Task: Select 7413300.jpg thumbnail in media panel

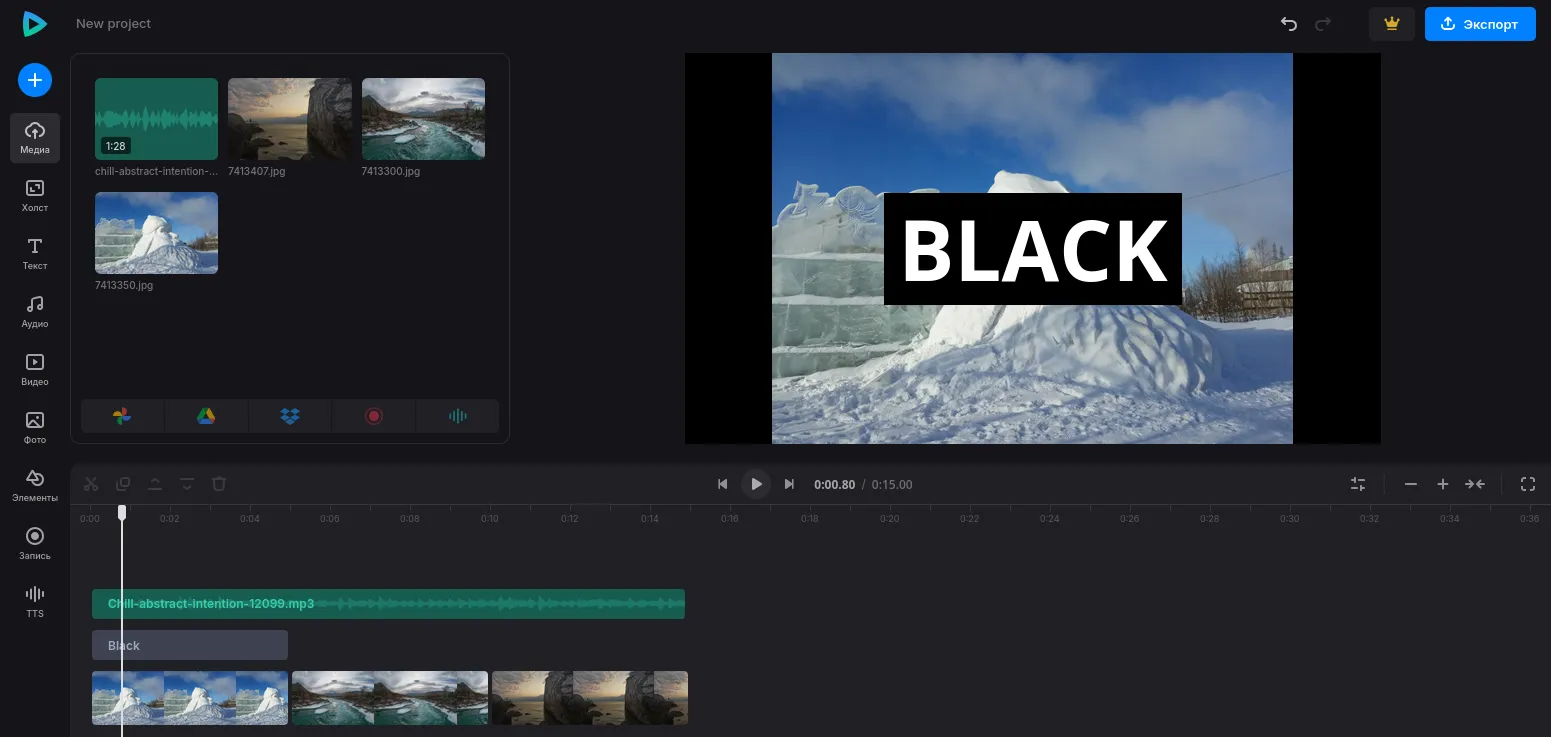Action: [x=423, y=119]
